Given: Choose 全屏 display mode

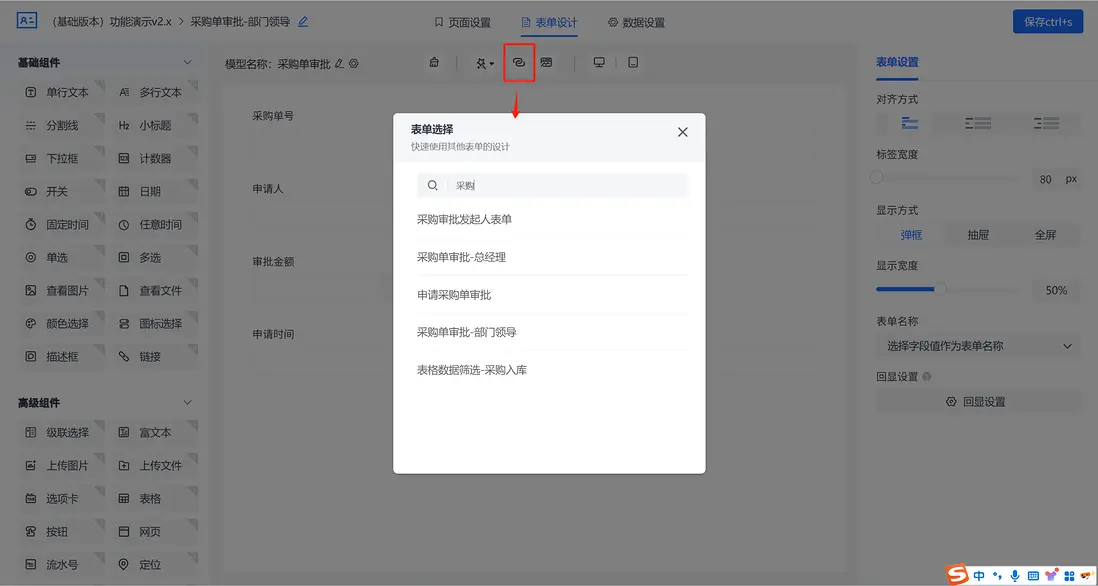Looking at the screenshot, I should tap(1046, 234).
